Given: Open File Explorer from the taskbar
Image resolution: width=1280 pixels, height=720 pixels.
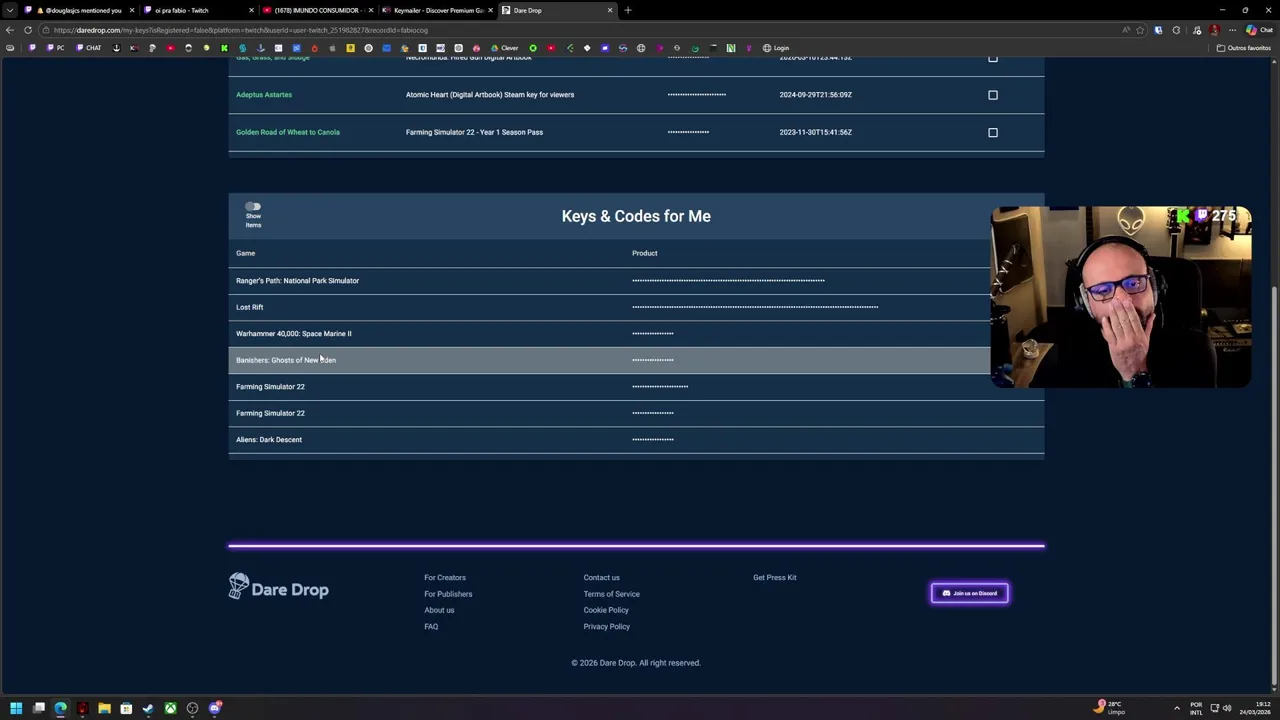Looking at the screenshot, I should (104, 708).
